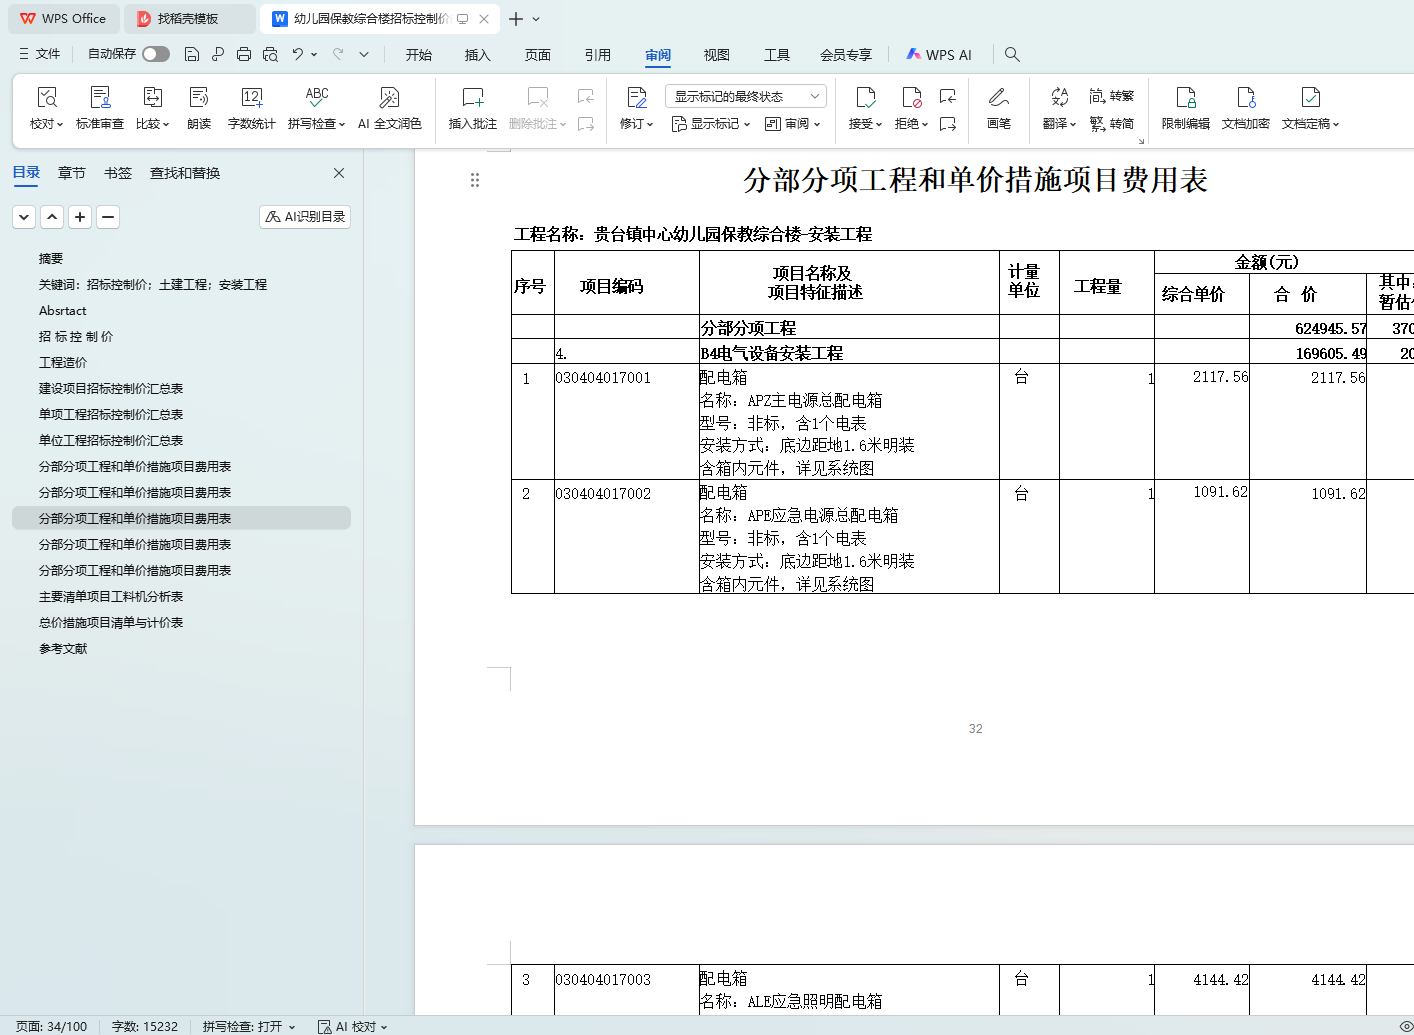Switch to the 章节 sidebar tab
This screenshot has height=1035, width=1414.
pyautogui.click(x=72, y=173)
